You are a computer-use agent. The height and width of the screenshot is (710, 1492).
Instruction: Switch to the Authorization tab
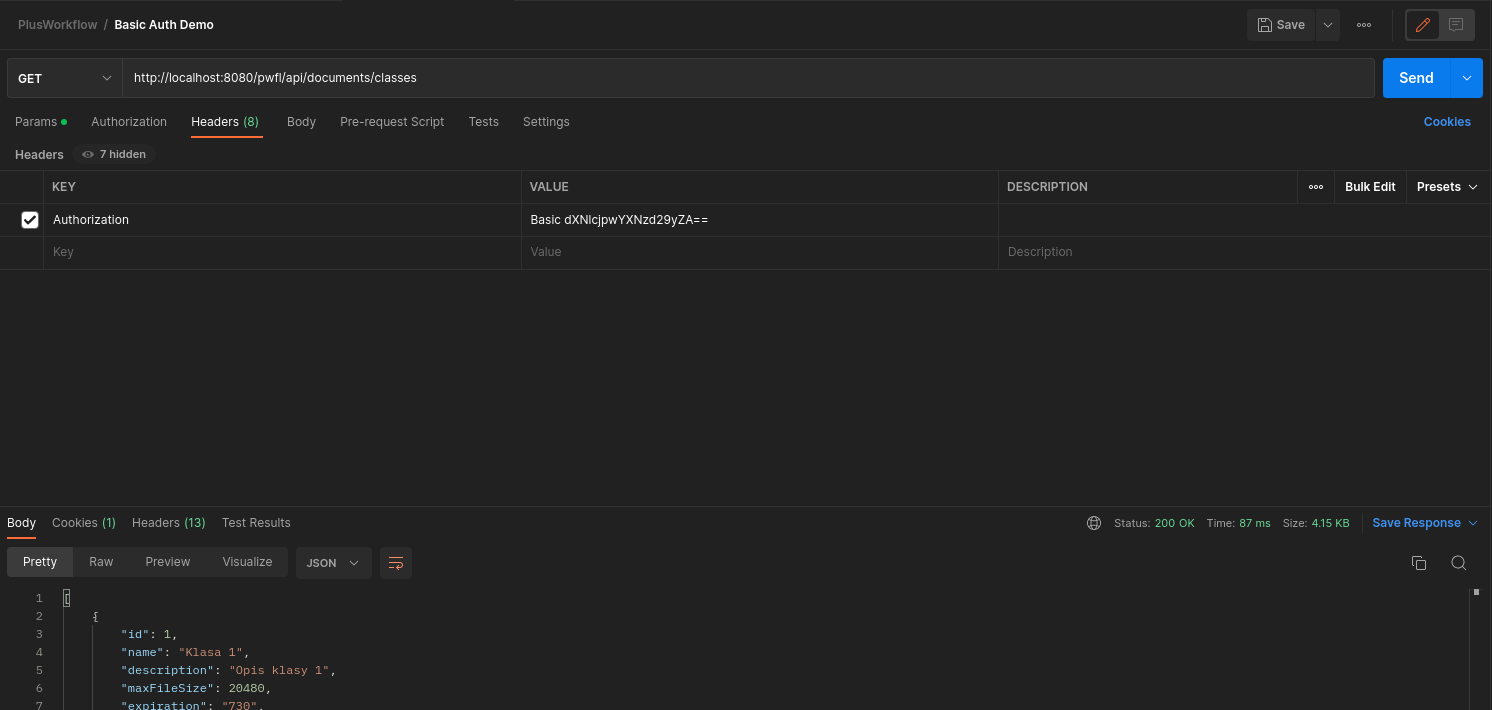click(129, 122)
